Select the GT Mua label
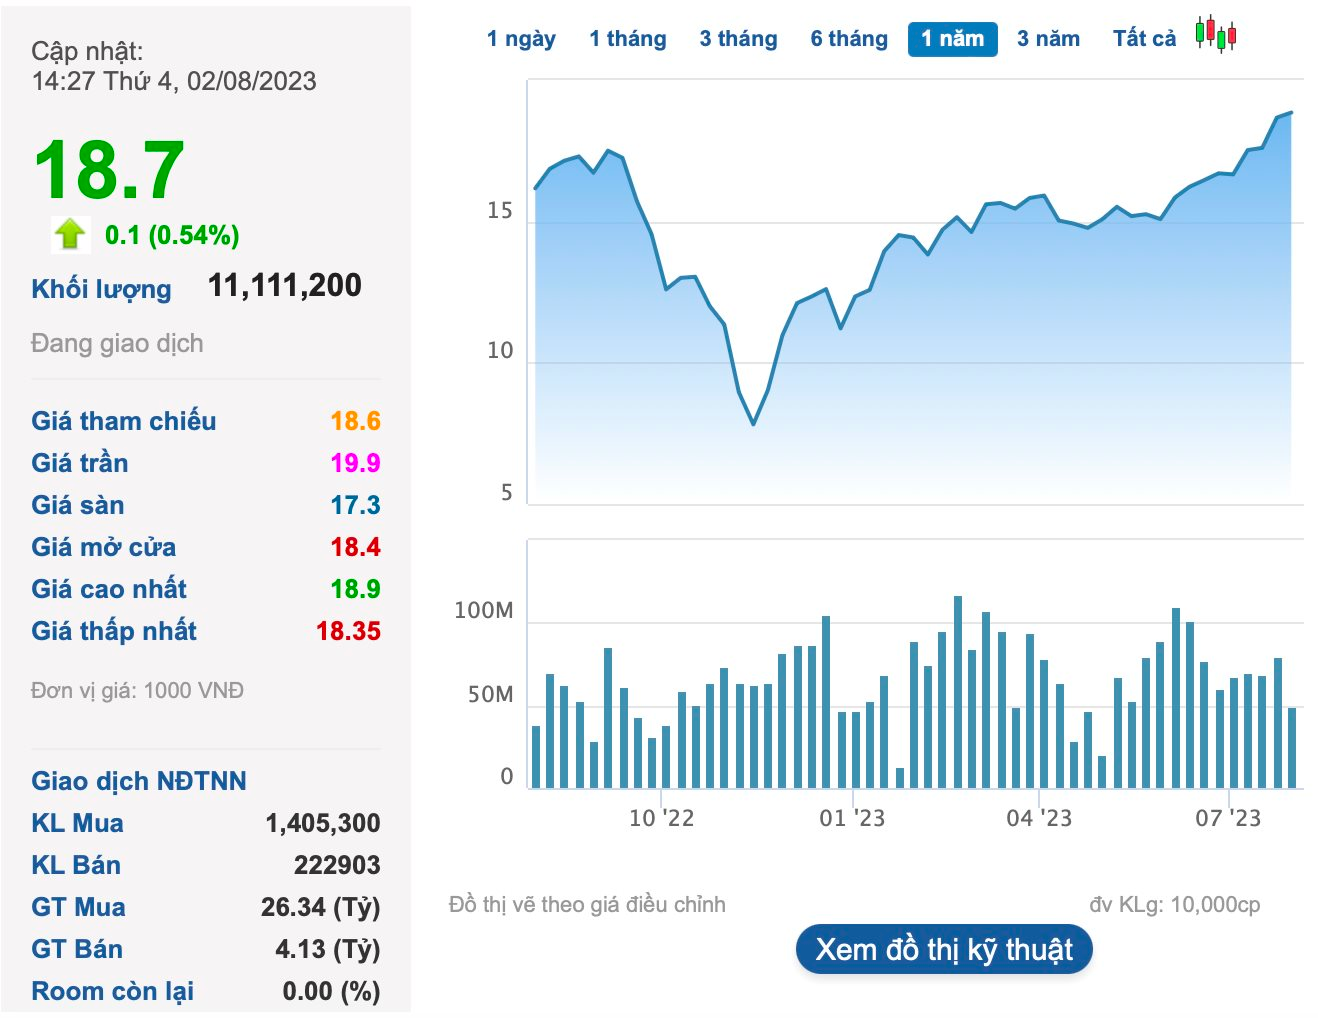The height and width of the screenshot is (1018, 1318). [x=78, y=907]
